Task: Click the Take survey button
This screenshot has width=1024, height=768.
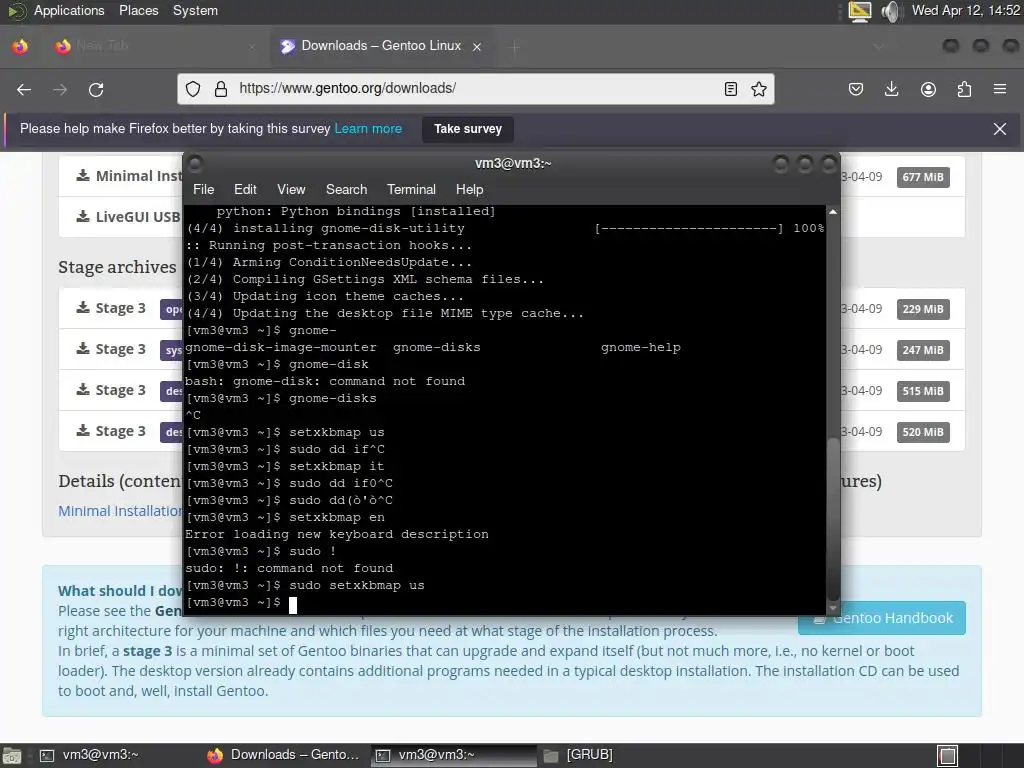Action: coord(468,129)
